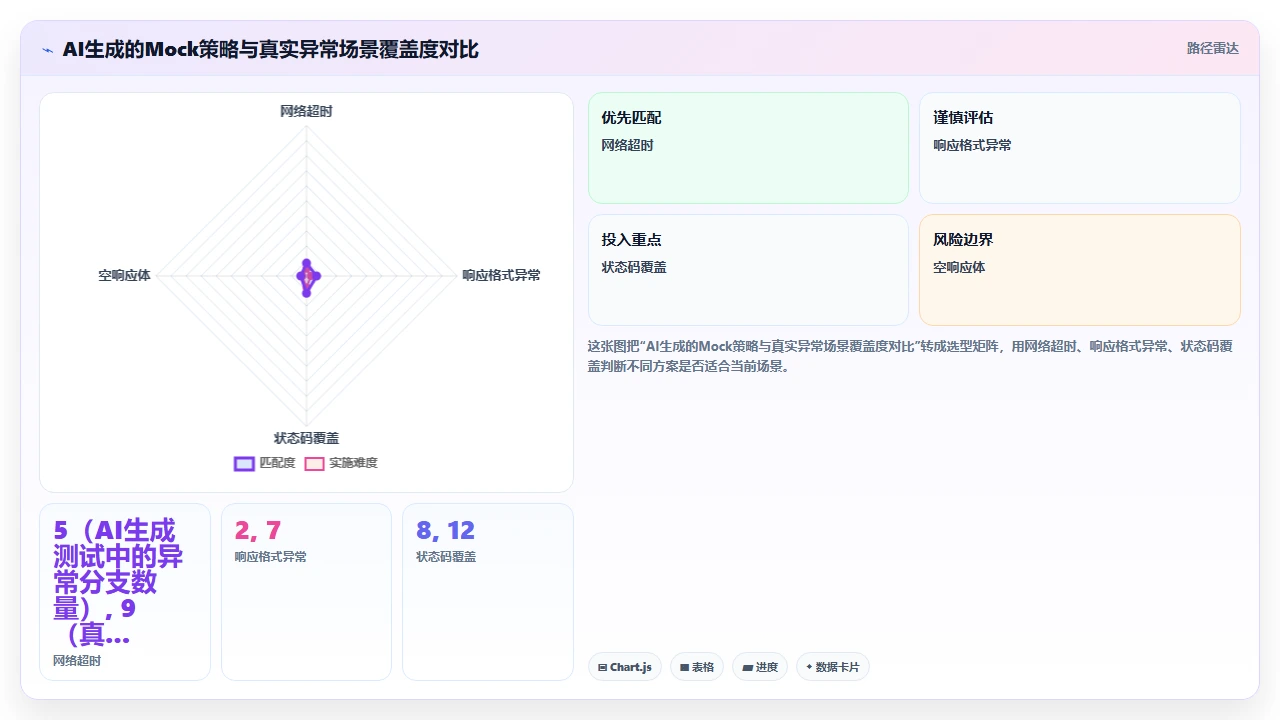Click the stat card labeled 网络超时
The height and width of the screenshot is (720, 1280).
point(125,592)
